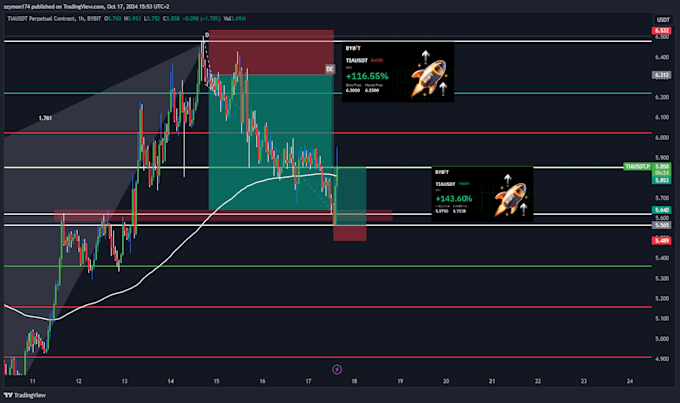Select the BE label on the short position
680x403 pixels.
(x=330, y=69)
